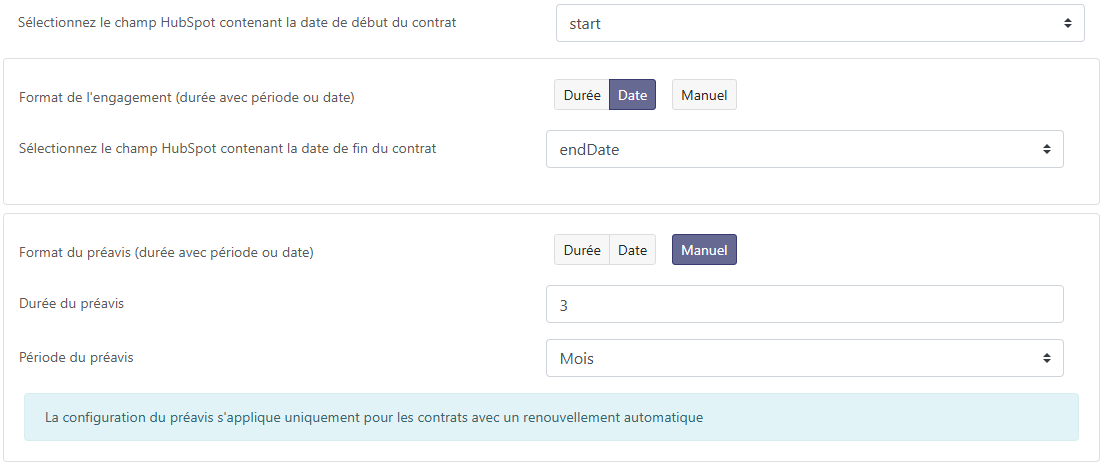This screenshot has width=1111, height=470.
Task: Click the 'Durée du préavis' label
Action: 71,303
